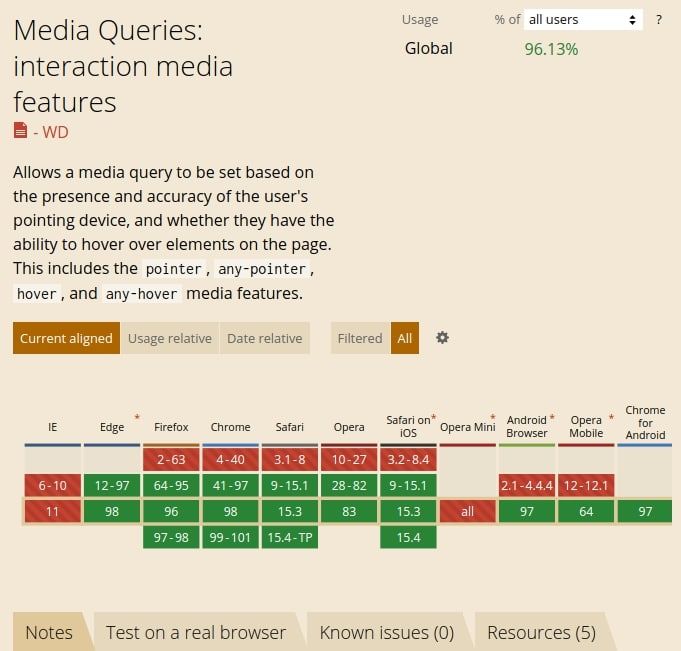
Task: Click the Safari on iOS 9-15.1 cell
Action: (x=408, y=485)
